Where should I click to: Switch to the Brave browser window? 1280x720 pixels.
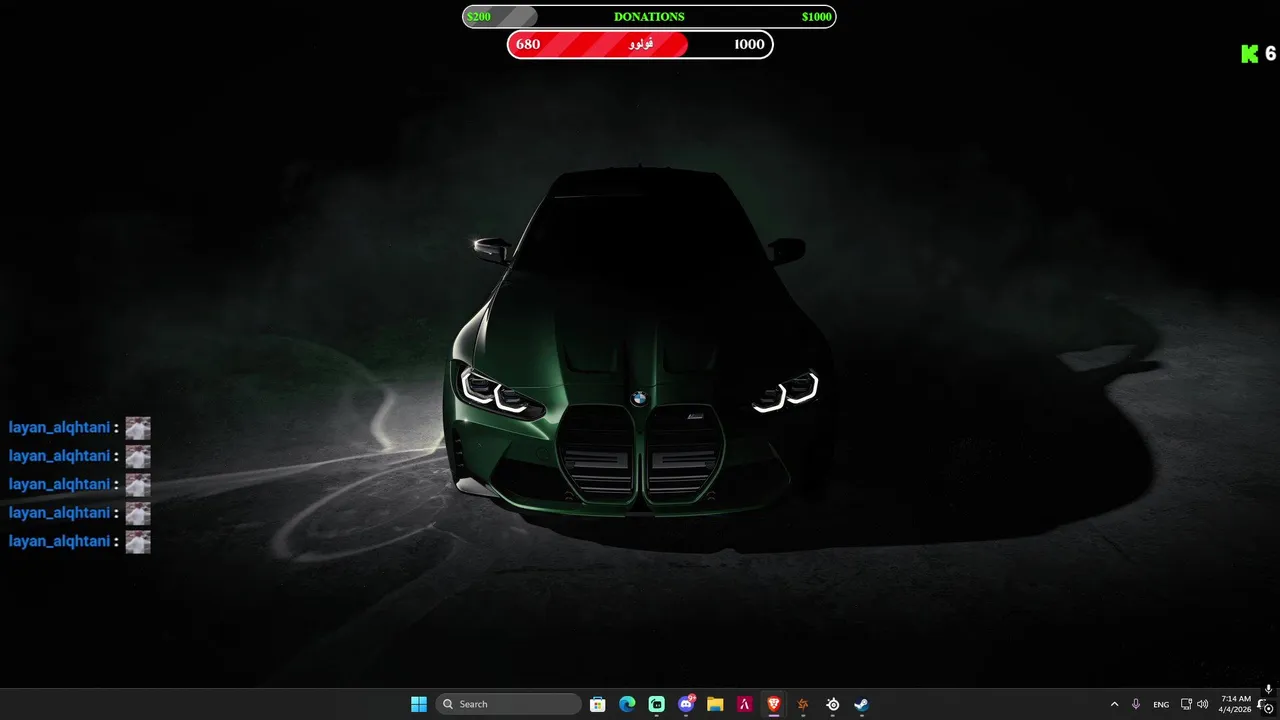pyautogui.click(x=773, y=704)
